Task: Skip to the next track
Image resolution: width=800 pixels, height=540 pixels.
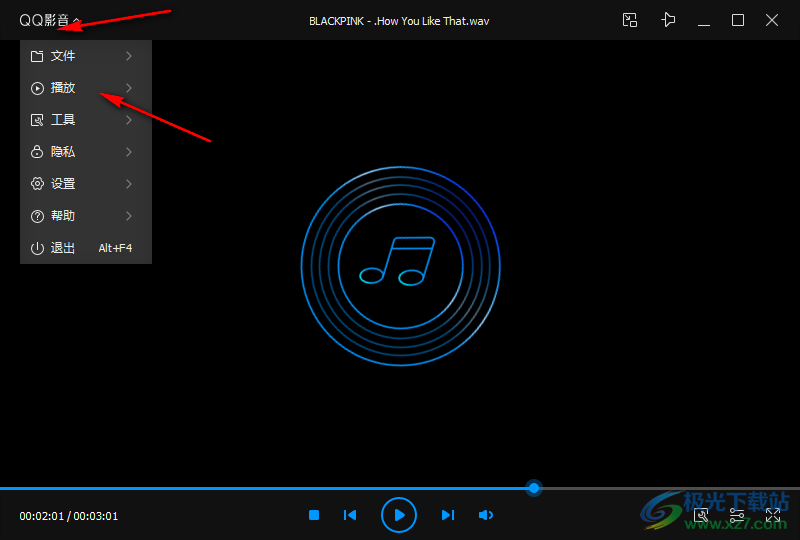Action: pos(447,515)
